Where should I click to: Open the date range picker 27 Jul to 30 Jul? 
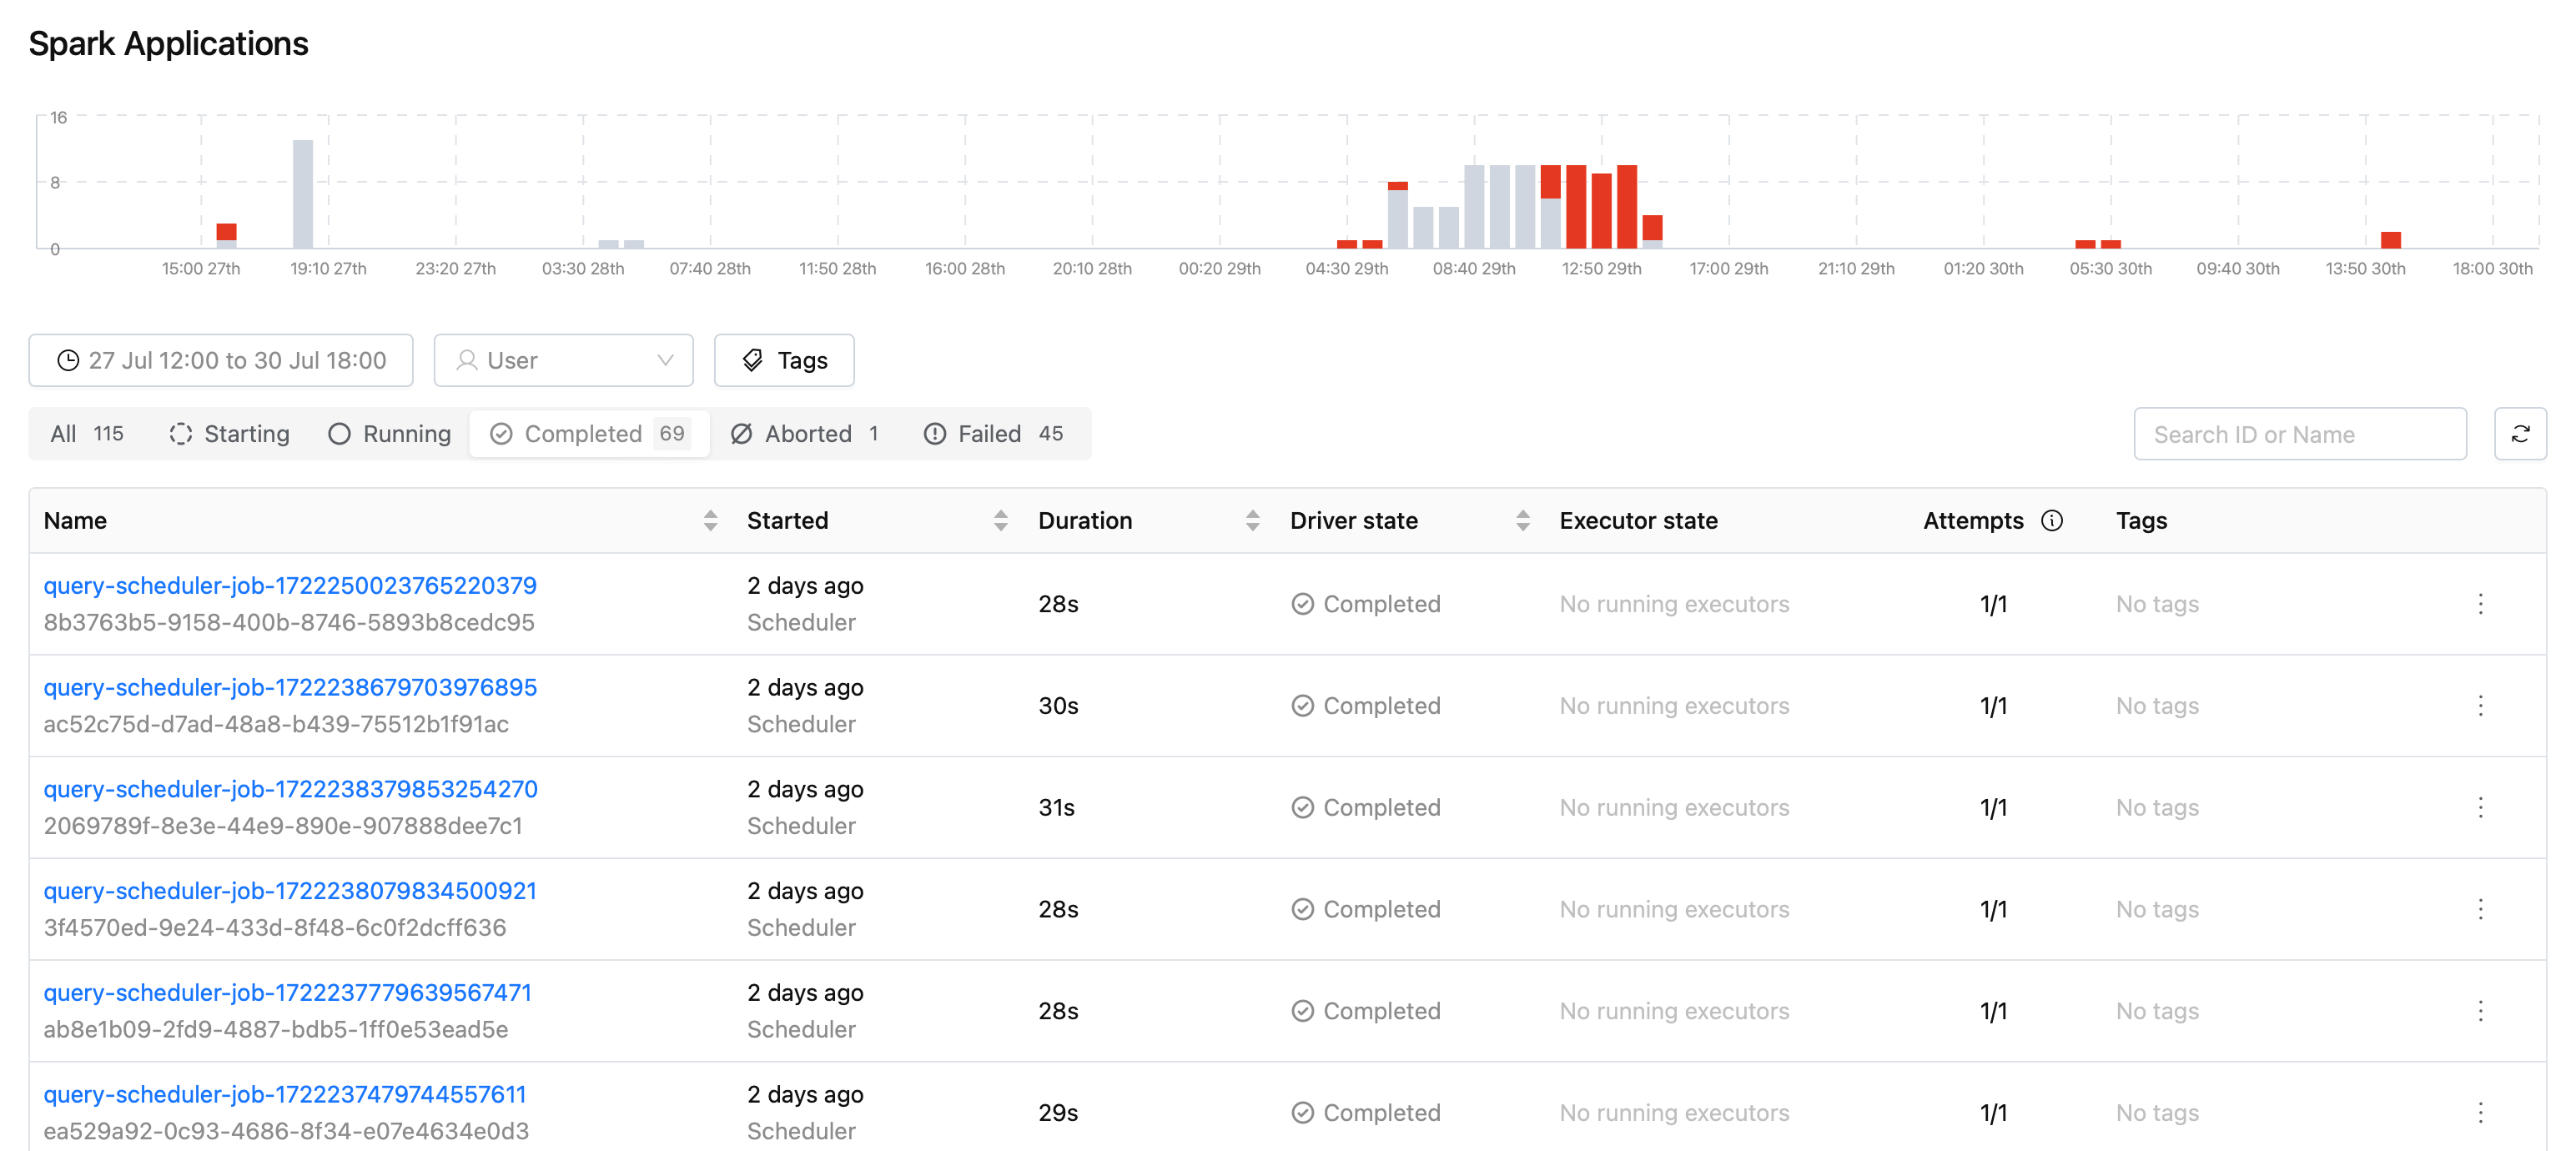pos(221,361)
